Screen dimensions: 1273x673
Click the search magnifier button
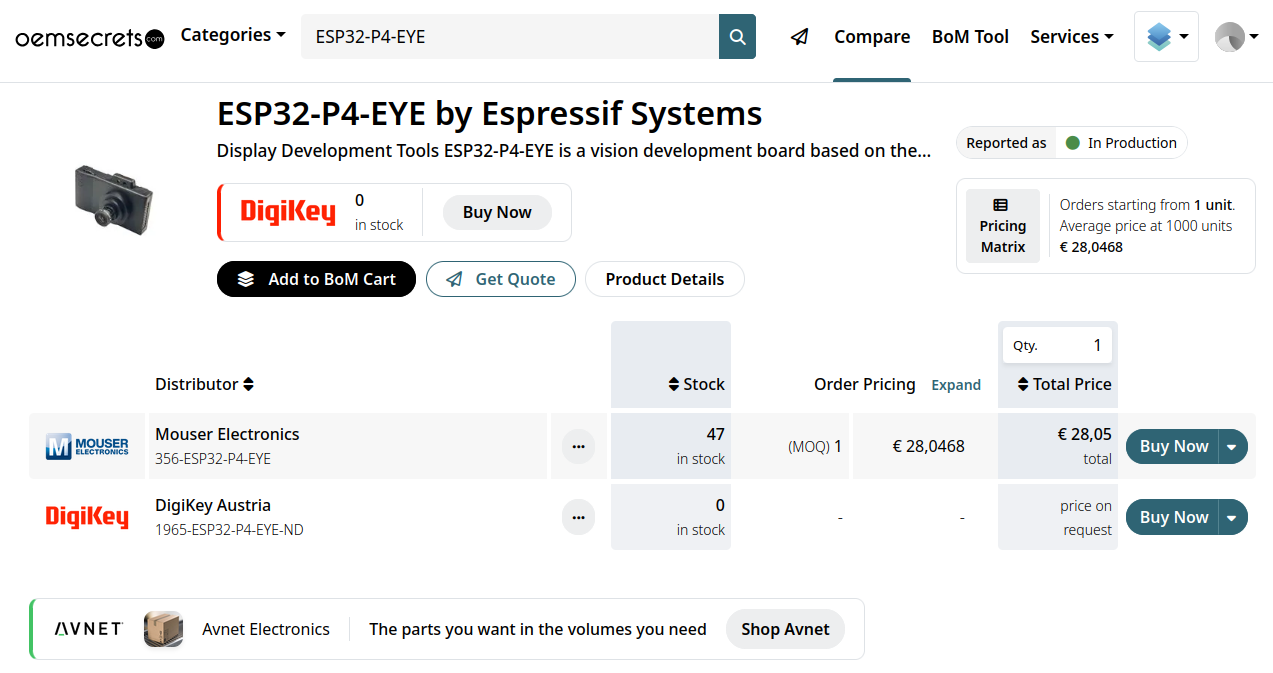[737, 37]
